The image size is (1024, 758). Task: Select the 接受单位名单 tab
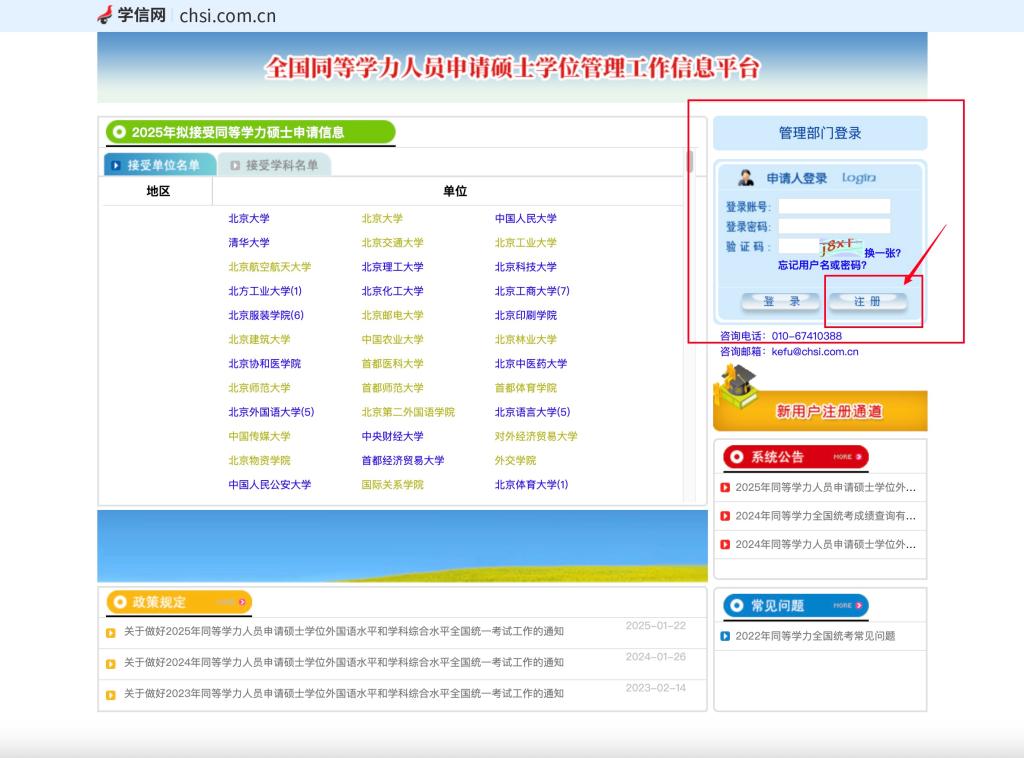pos(160,165)
